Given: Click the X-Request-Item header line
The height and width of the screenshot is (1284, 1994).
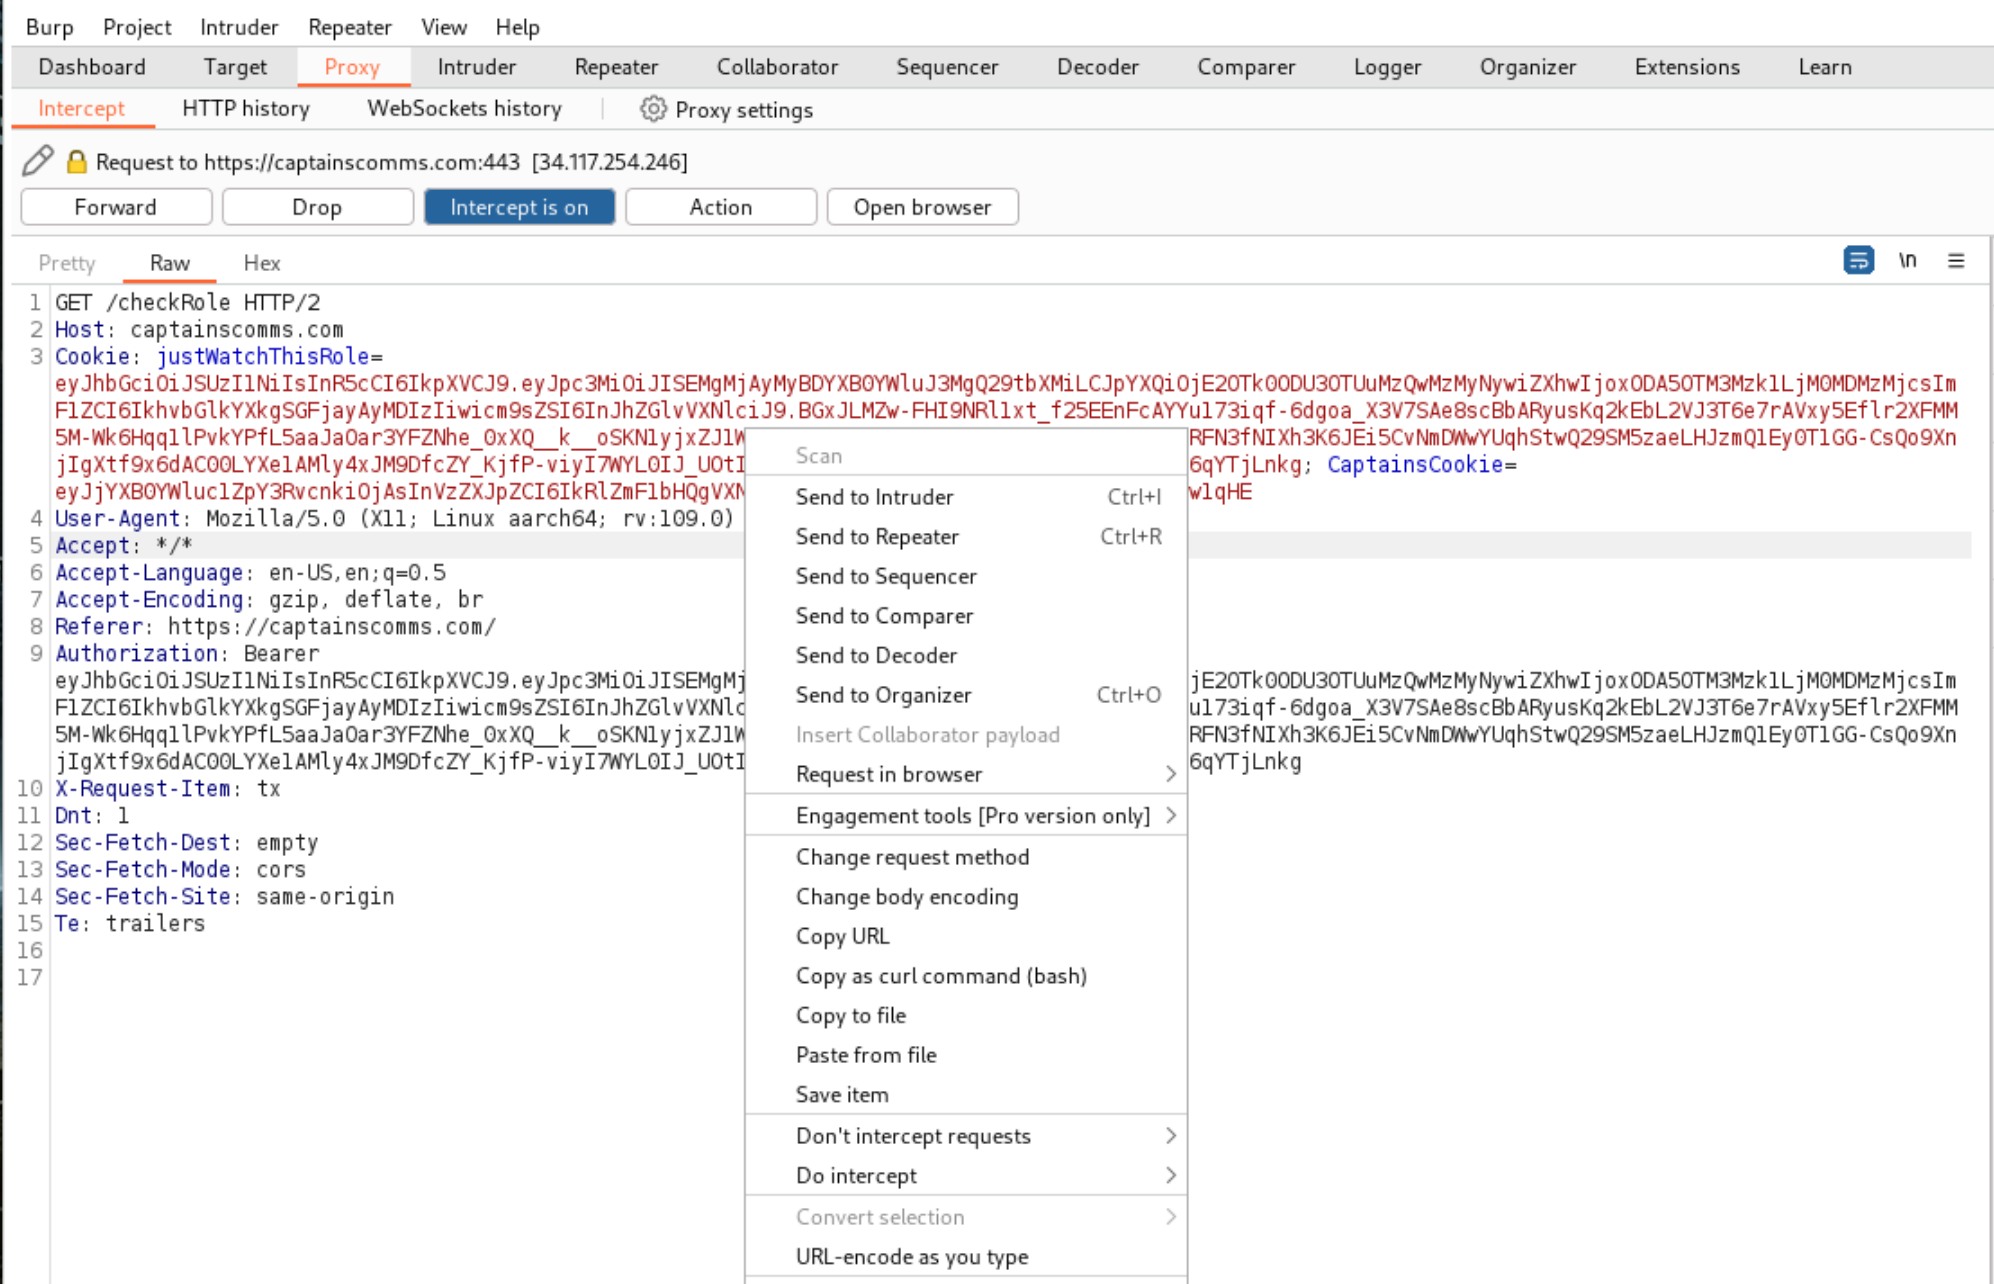Looking at the screenshot, I should pos(168,789).
